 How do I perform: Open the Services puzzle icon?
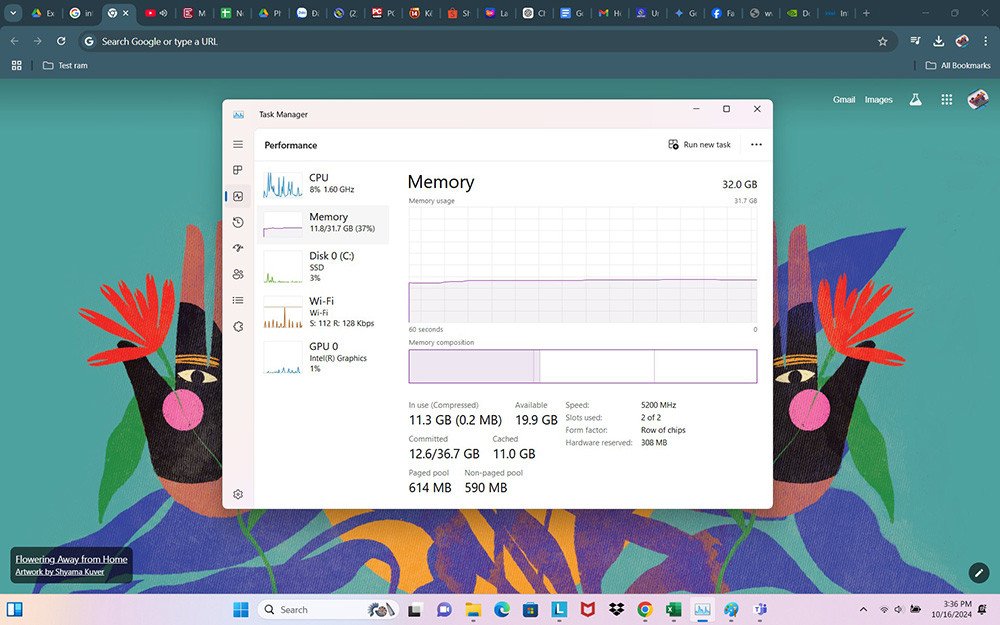click(238, 326)
